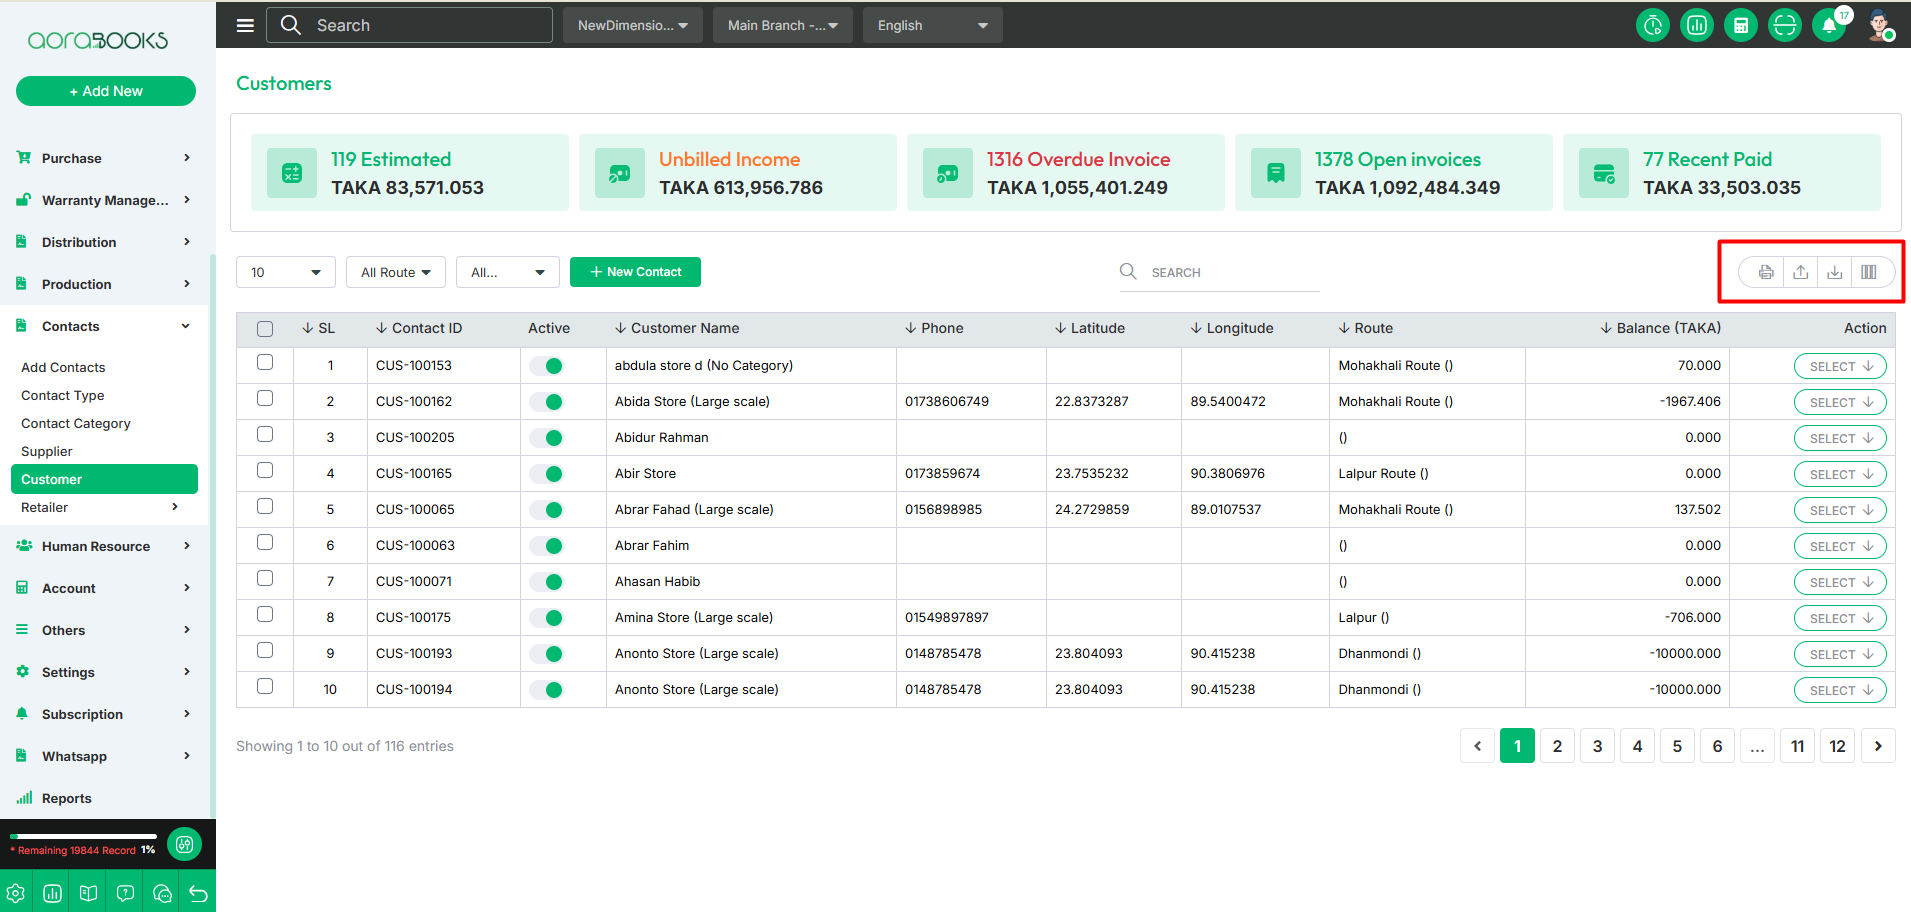Click the barcode scanner icon in header
The width and height of the screenshot is (1911, 912).
tap(1784, 25)
